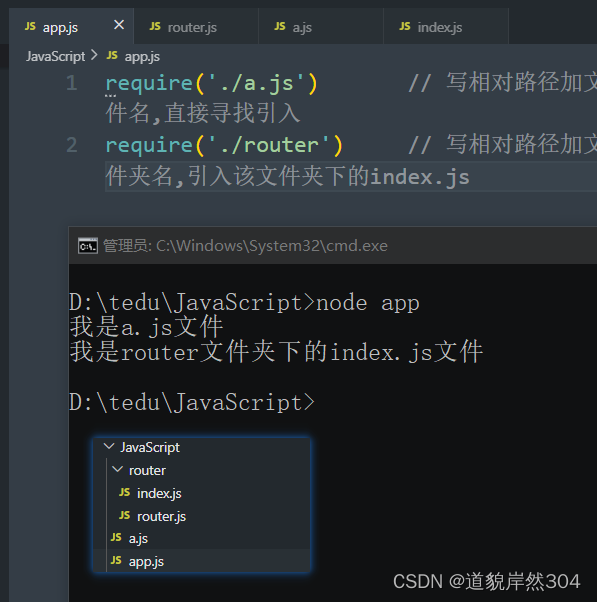Select the JavaScript root folder row

point(202,447)
